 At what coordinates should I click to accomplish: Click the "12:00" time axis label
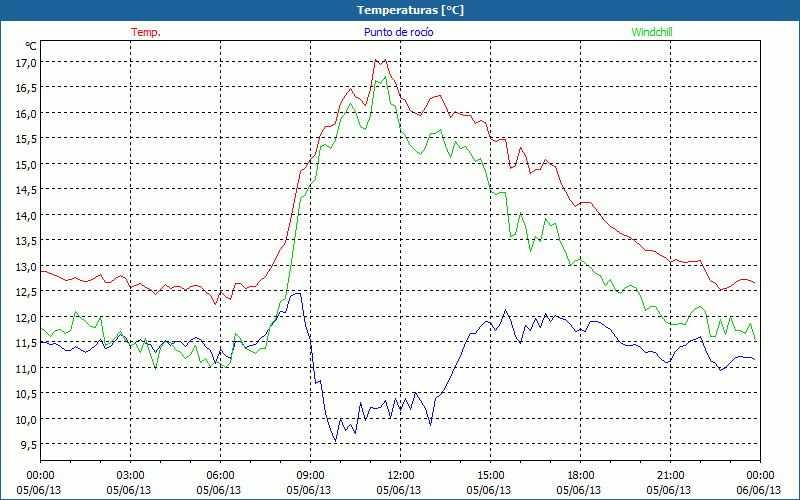(x=401, y=476)
